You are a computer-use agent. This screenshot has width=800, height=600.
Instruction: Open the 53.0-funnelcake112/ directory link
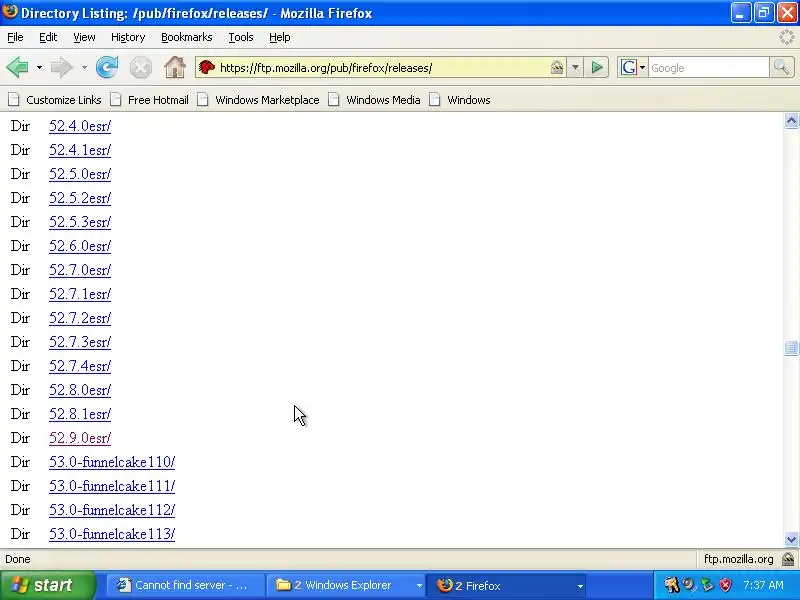pyautogui.click(x=112, y=510)
